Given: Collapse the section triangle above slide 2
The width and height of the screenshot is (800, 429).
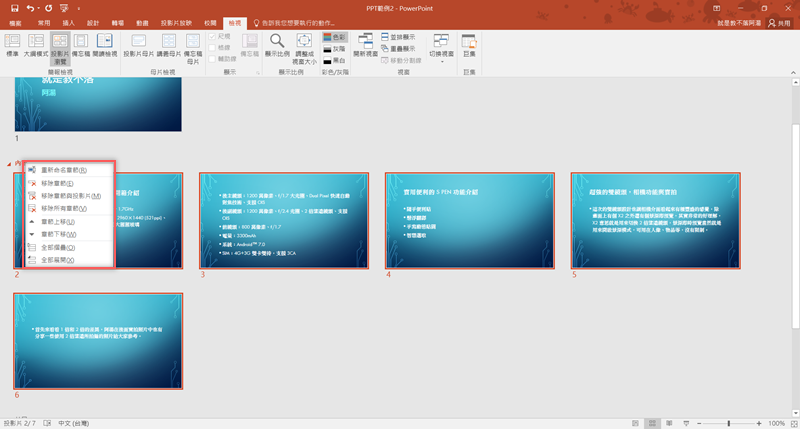Looking at the screenshot, I should 9,164.
